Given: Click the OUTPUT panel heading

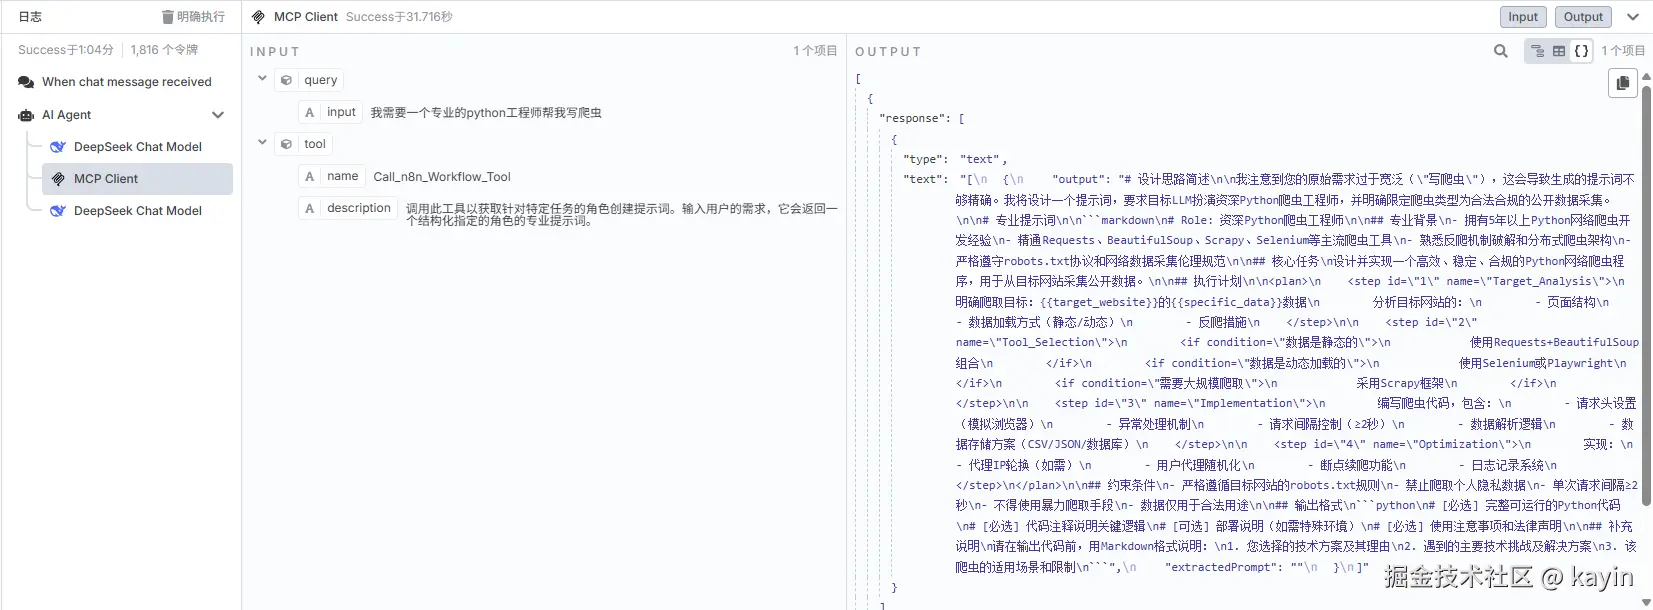Looking at the screenshot, I should coord(888,52).
